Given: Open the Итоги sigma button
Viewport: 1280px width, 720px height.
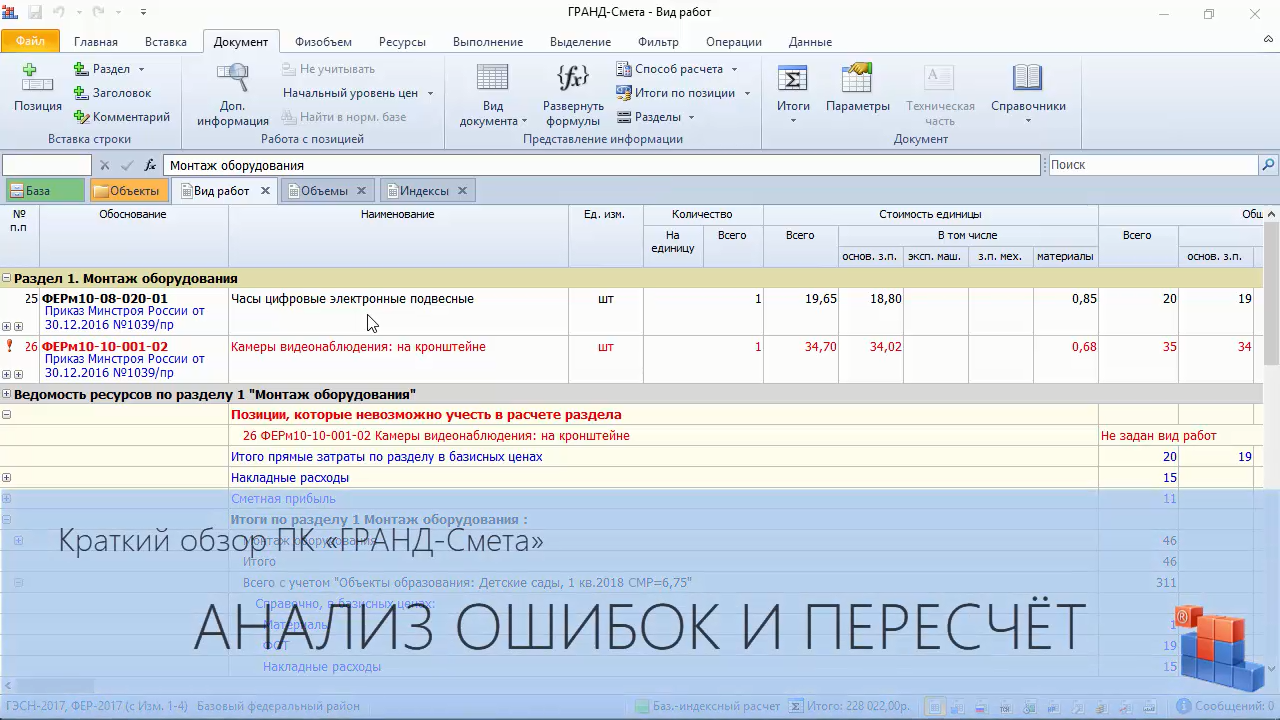Looking at the screenshot, I should (x=793, y=94).
